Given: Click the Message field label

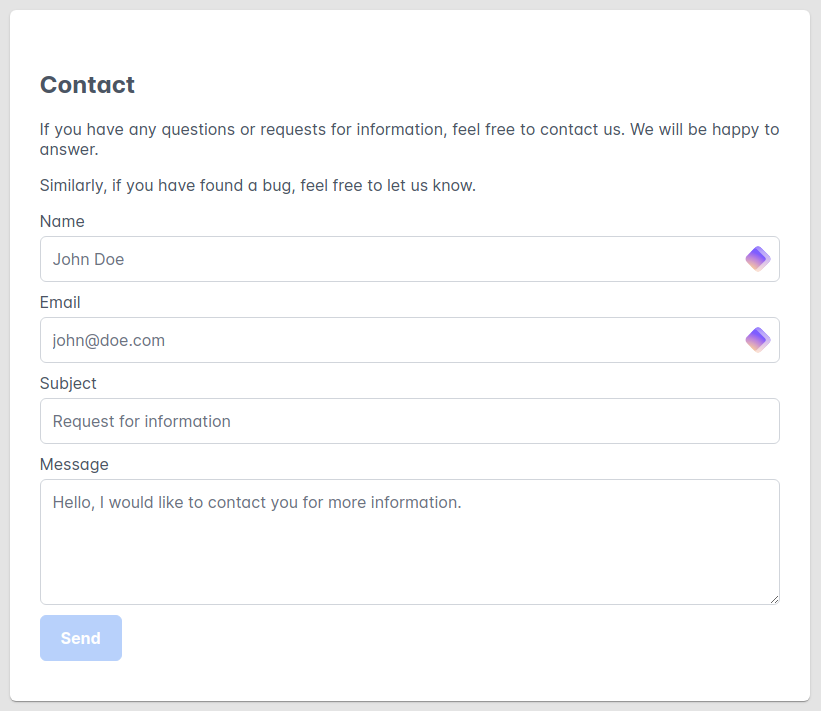Looking at the screenshot, I should pyautogui.click(x=74, y=464).
